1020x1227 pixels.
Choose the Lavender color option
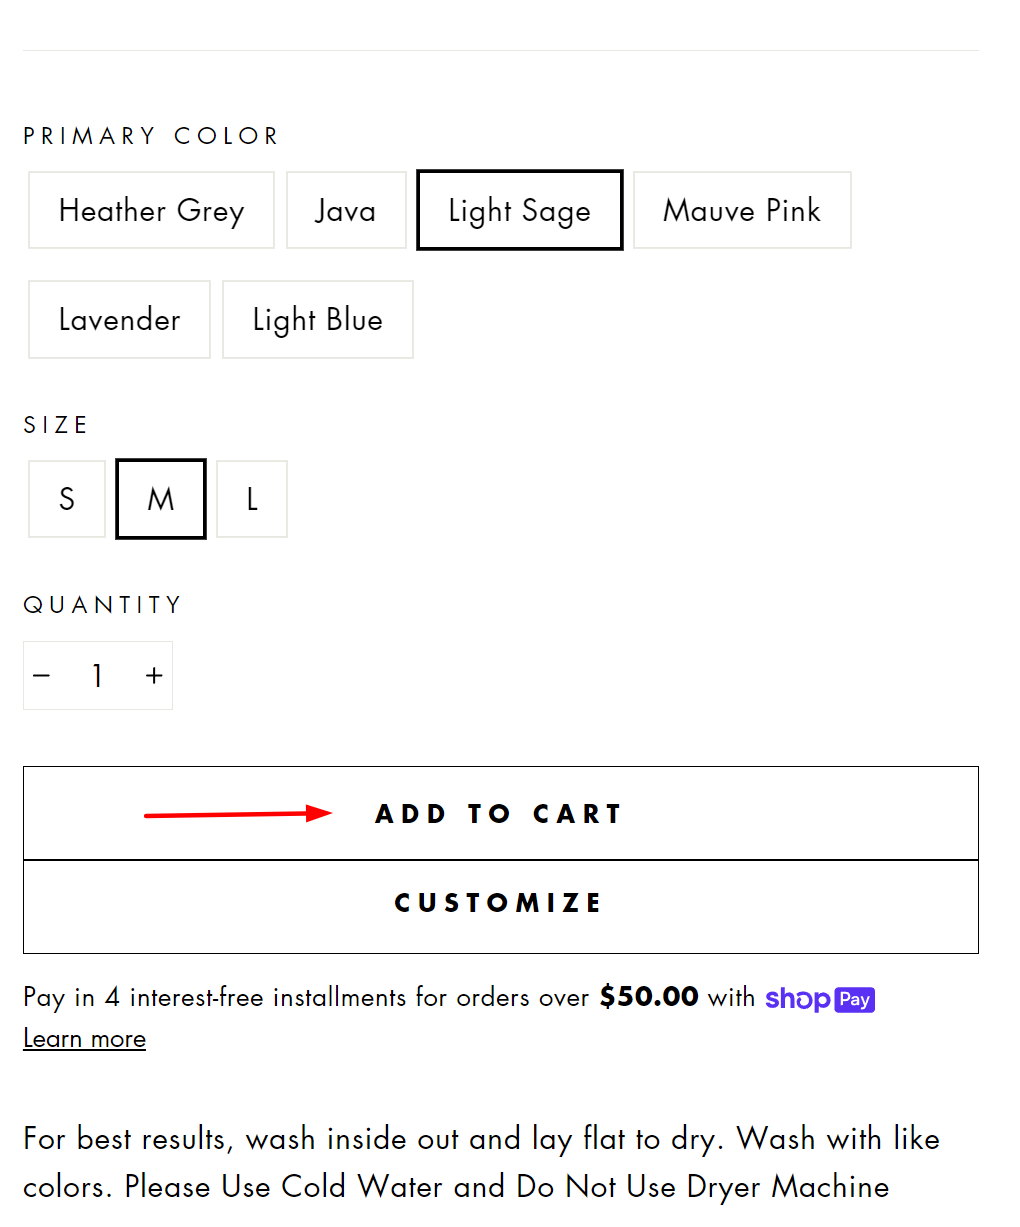click(x=119, y=319)
